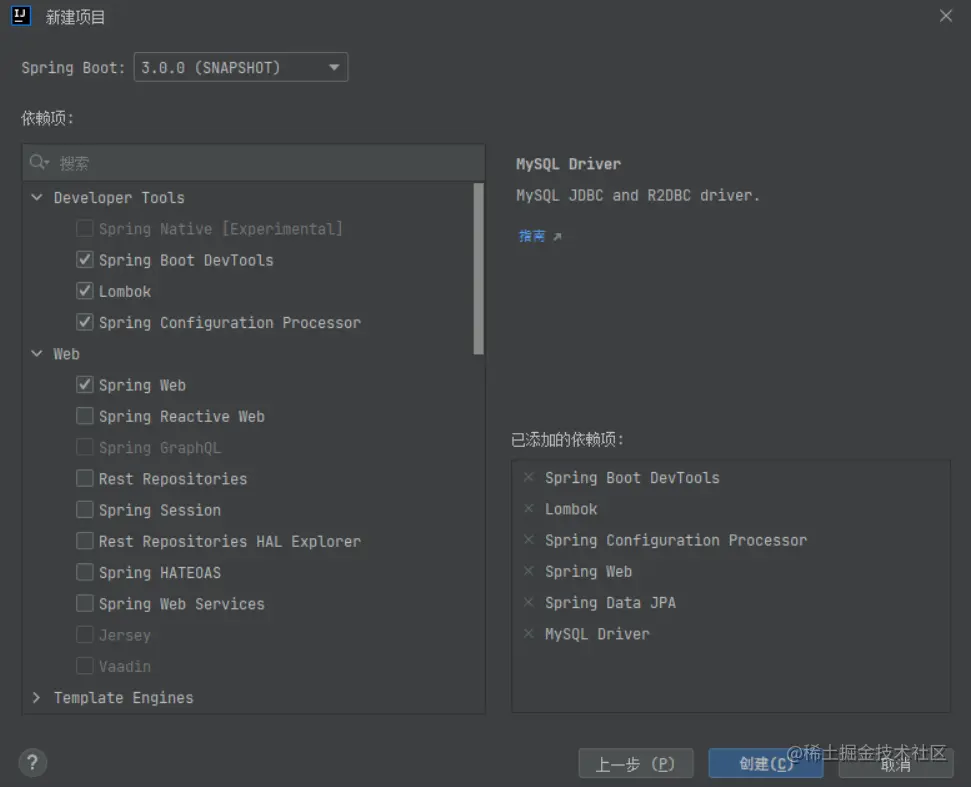The width and height of the screenshot is (971, 787).
Task: Enable Spring HATEOAS checkbox
Action: click(85, 572)
